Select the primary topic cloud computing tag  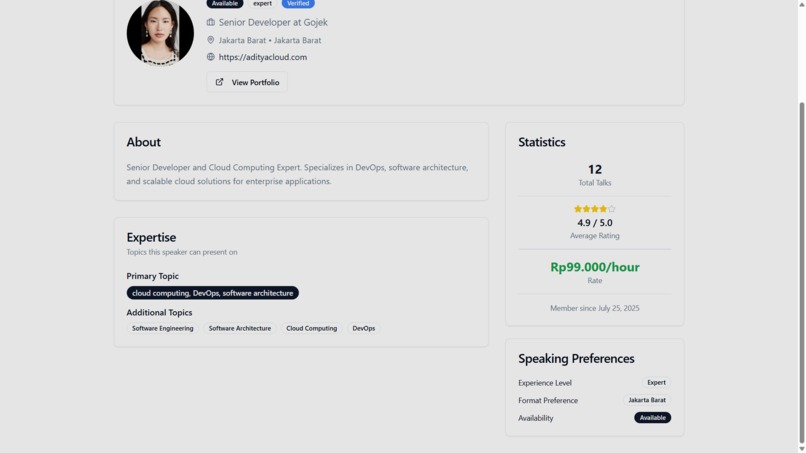tap(213, 293)
